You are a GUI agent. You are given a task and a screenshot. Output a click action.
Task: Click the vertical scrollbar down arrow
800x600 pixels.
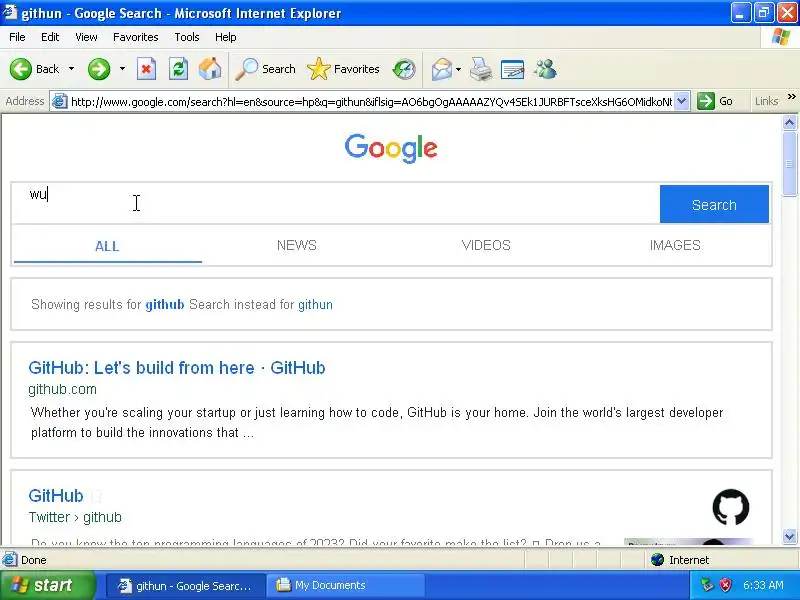[x=789, y=536]
